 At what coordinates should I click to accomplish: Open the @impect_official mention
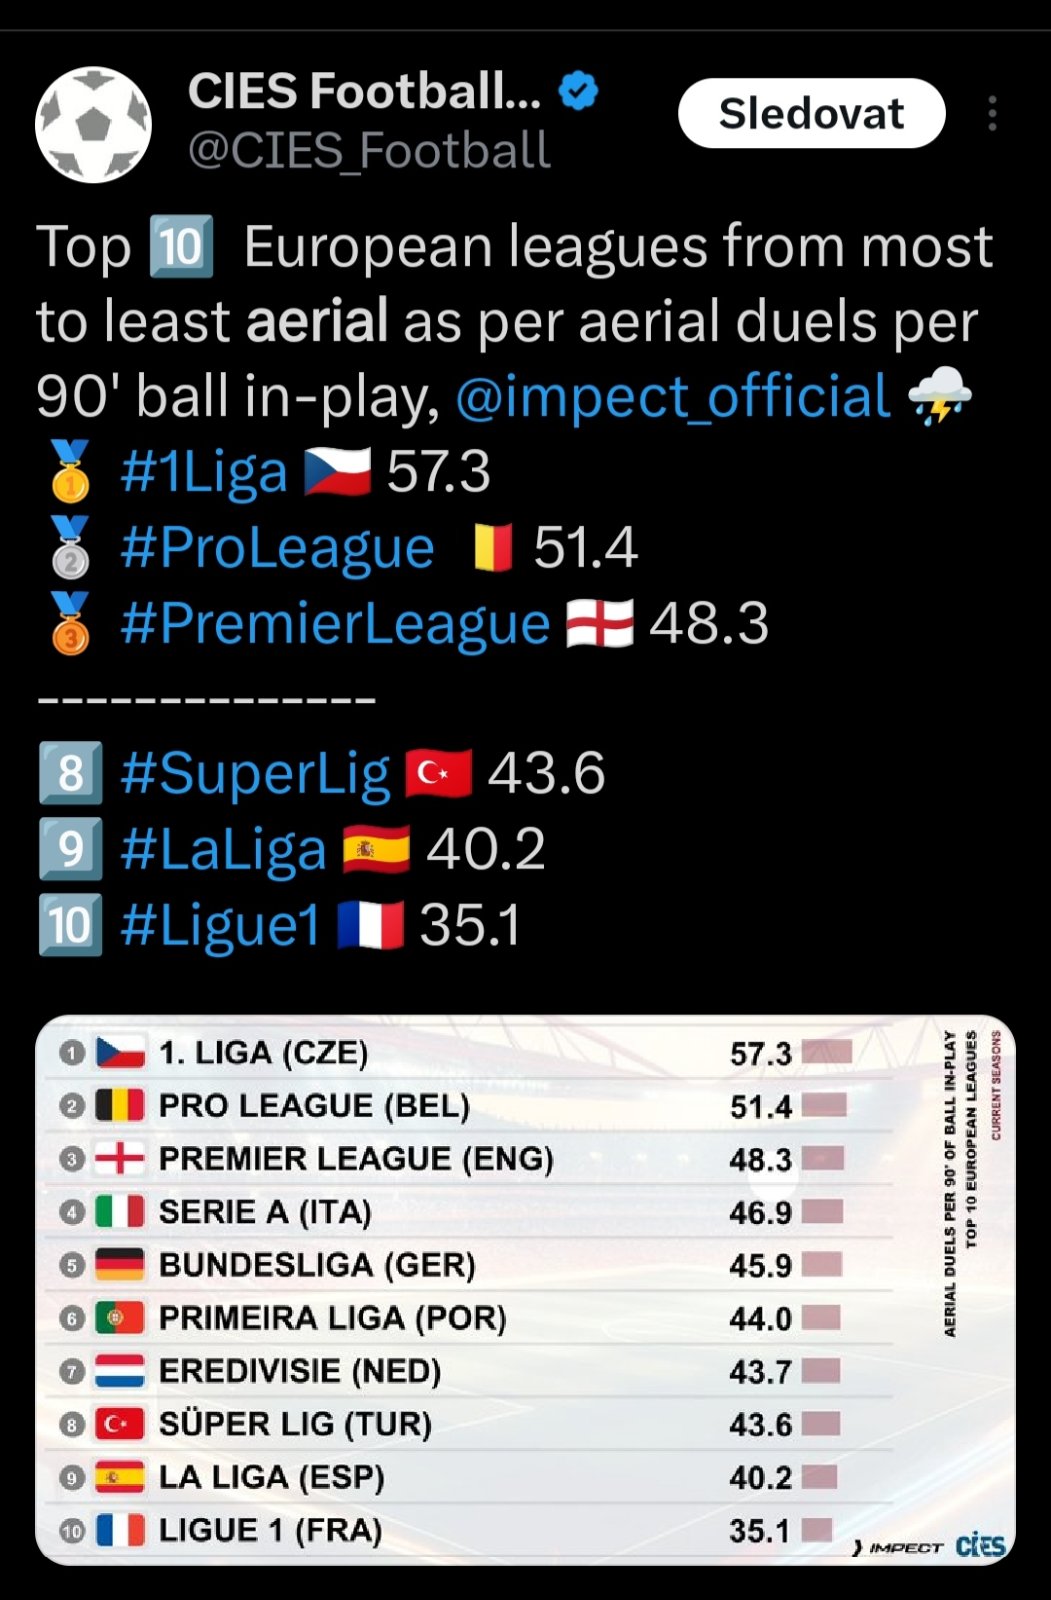672,396
